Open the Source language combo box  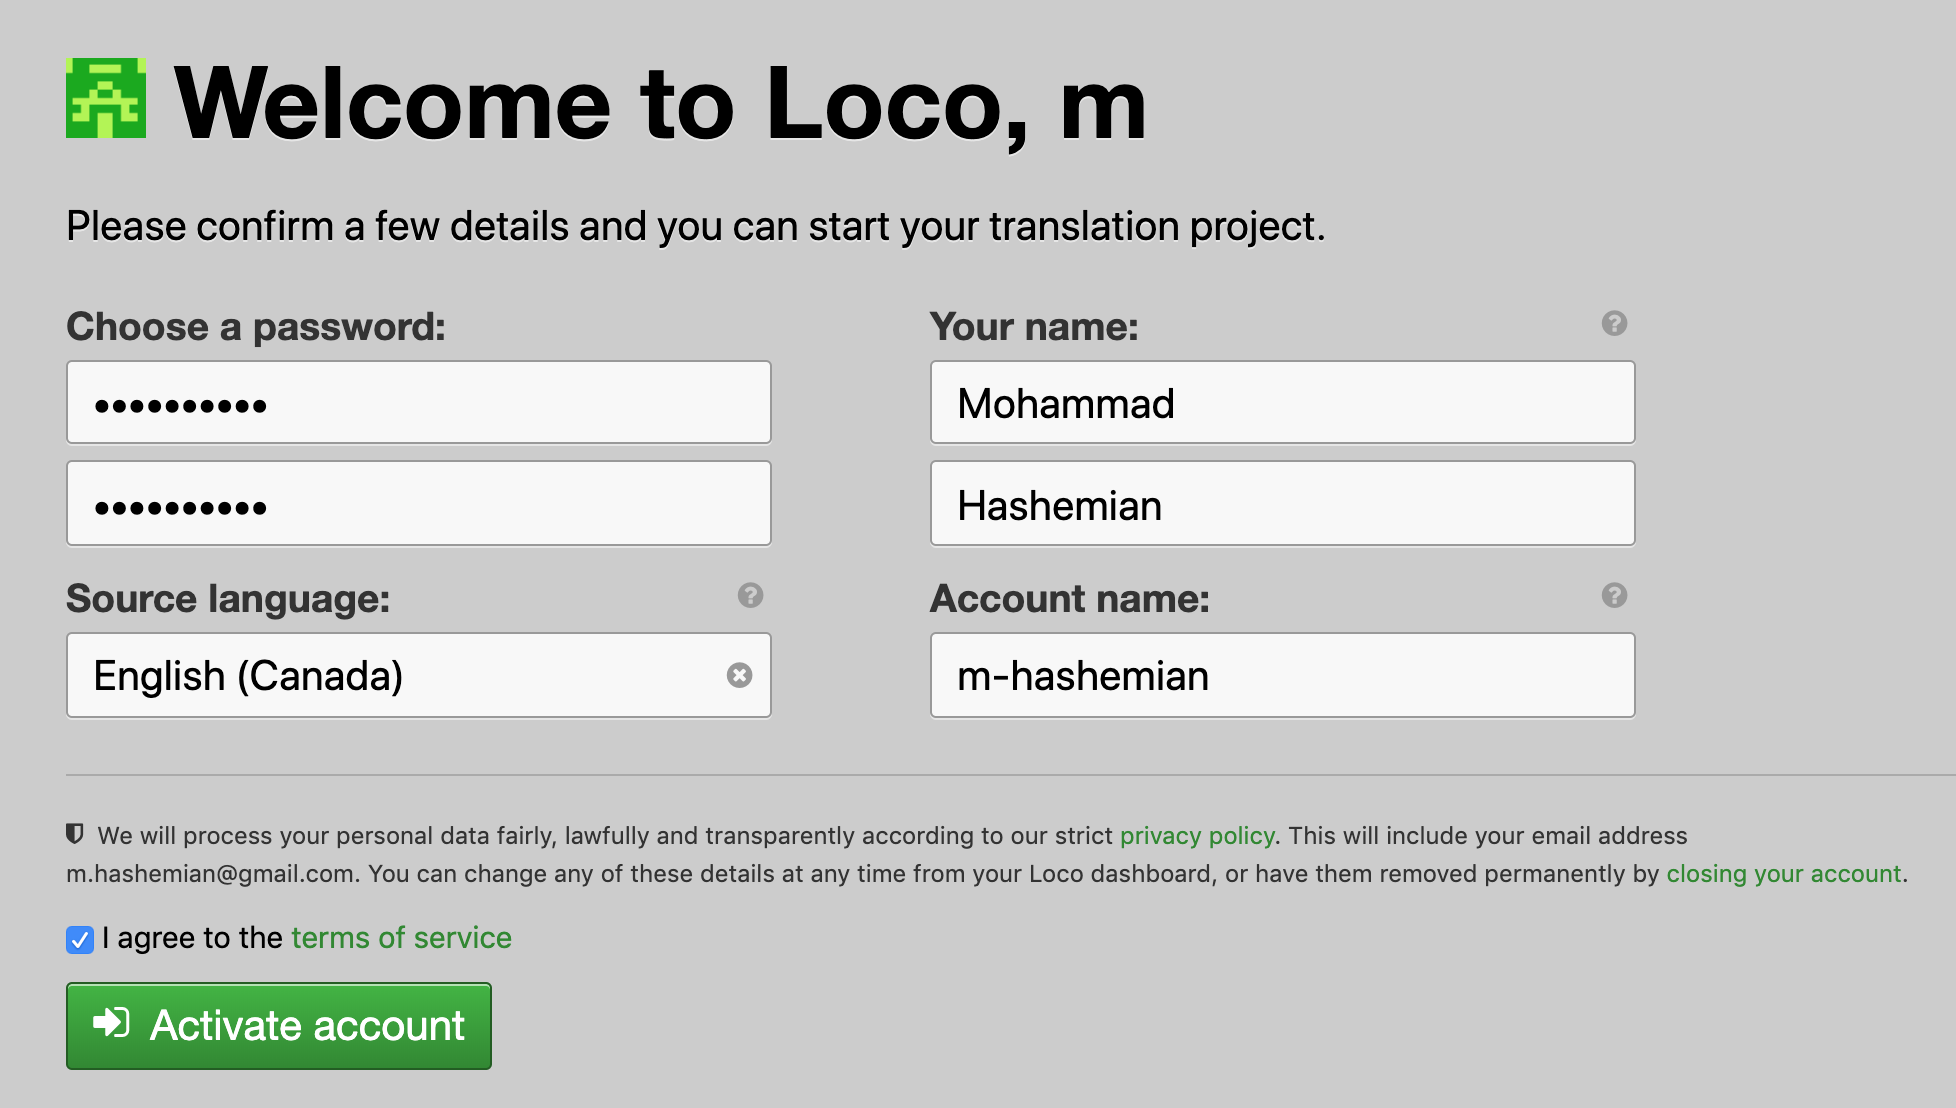400,675
